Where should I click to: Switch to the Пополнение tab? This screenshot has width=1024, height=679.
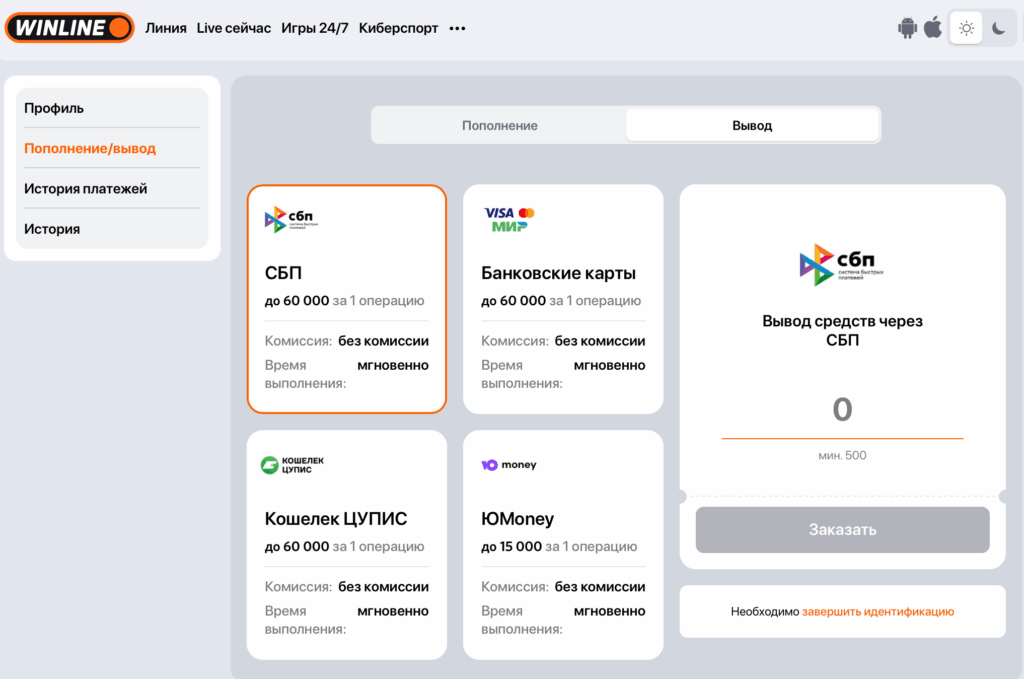coord(500,125)
